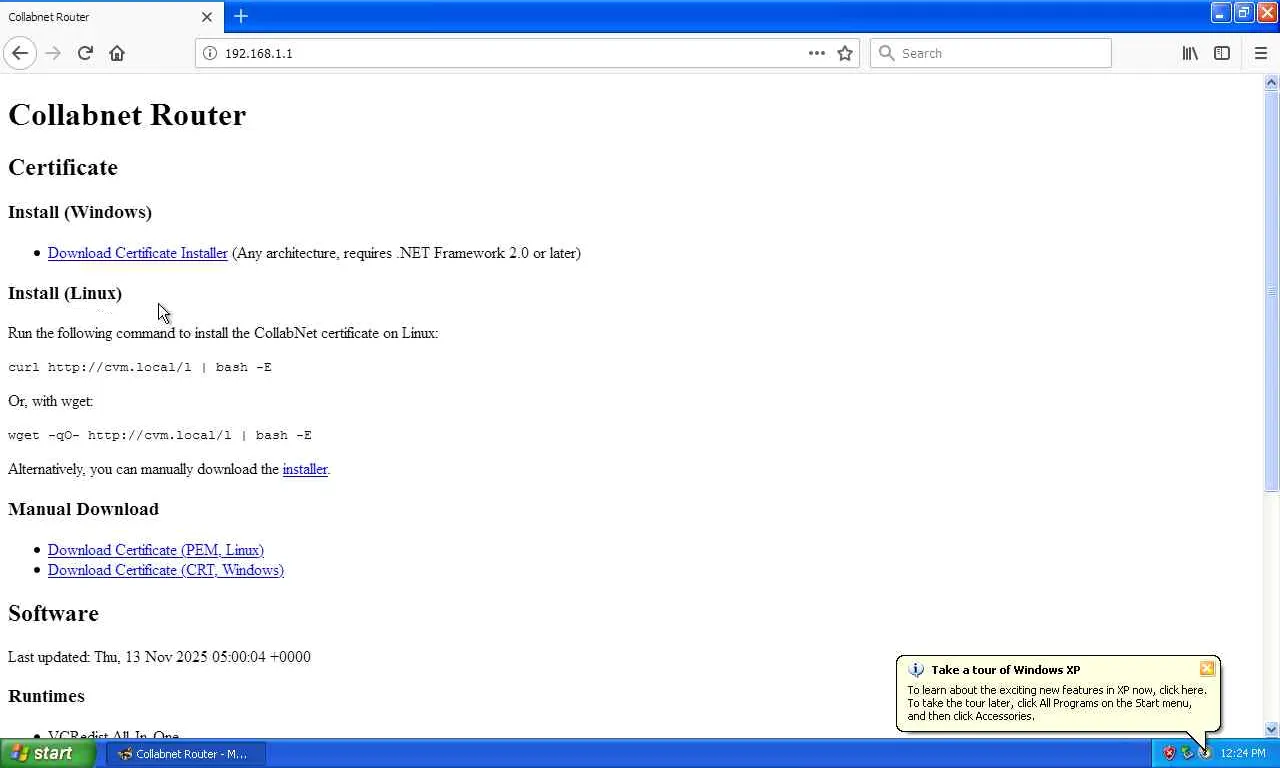Screen dimensions: 1280x768
Task: Minimize the Firefox window
Action: pyautogui.click(x=1221, y=13)
